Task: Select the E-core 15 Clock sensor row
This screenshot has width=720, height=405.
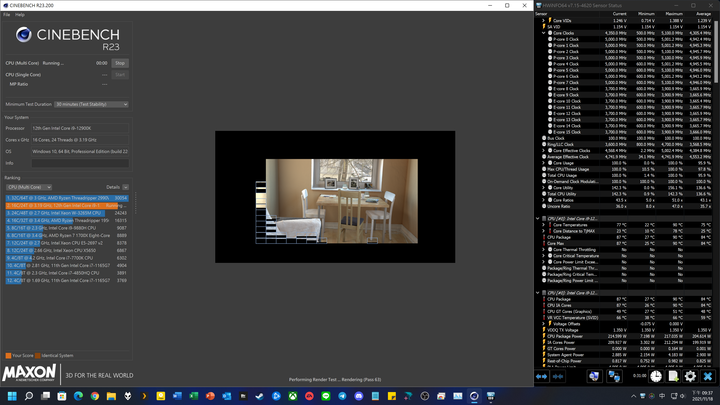Action: click(624, 132)
